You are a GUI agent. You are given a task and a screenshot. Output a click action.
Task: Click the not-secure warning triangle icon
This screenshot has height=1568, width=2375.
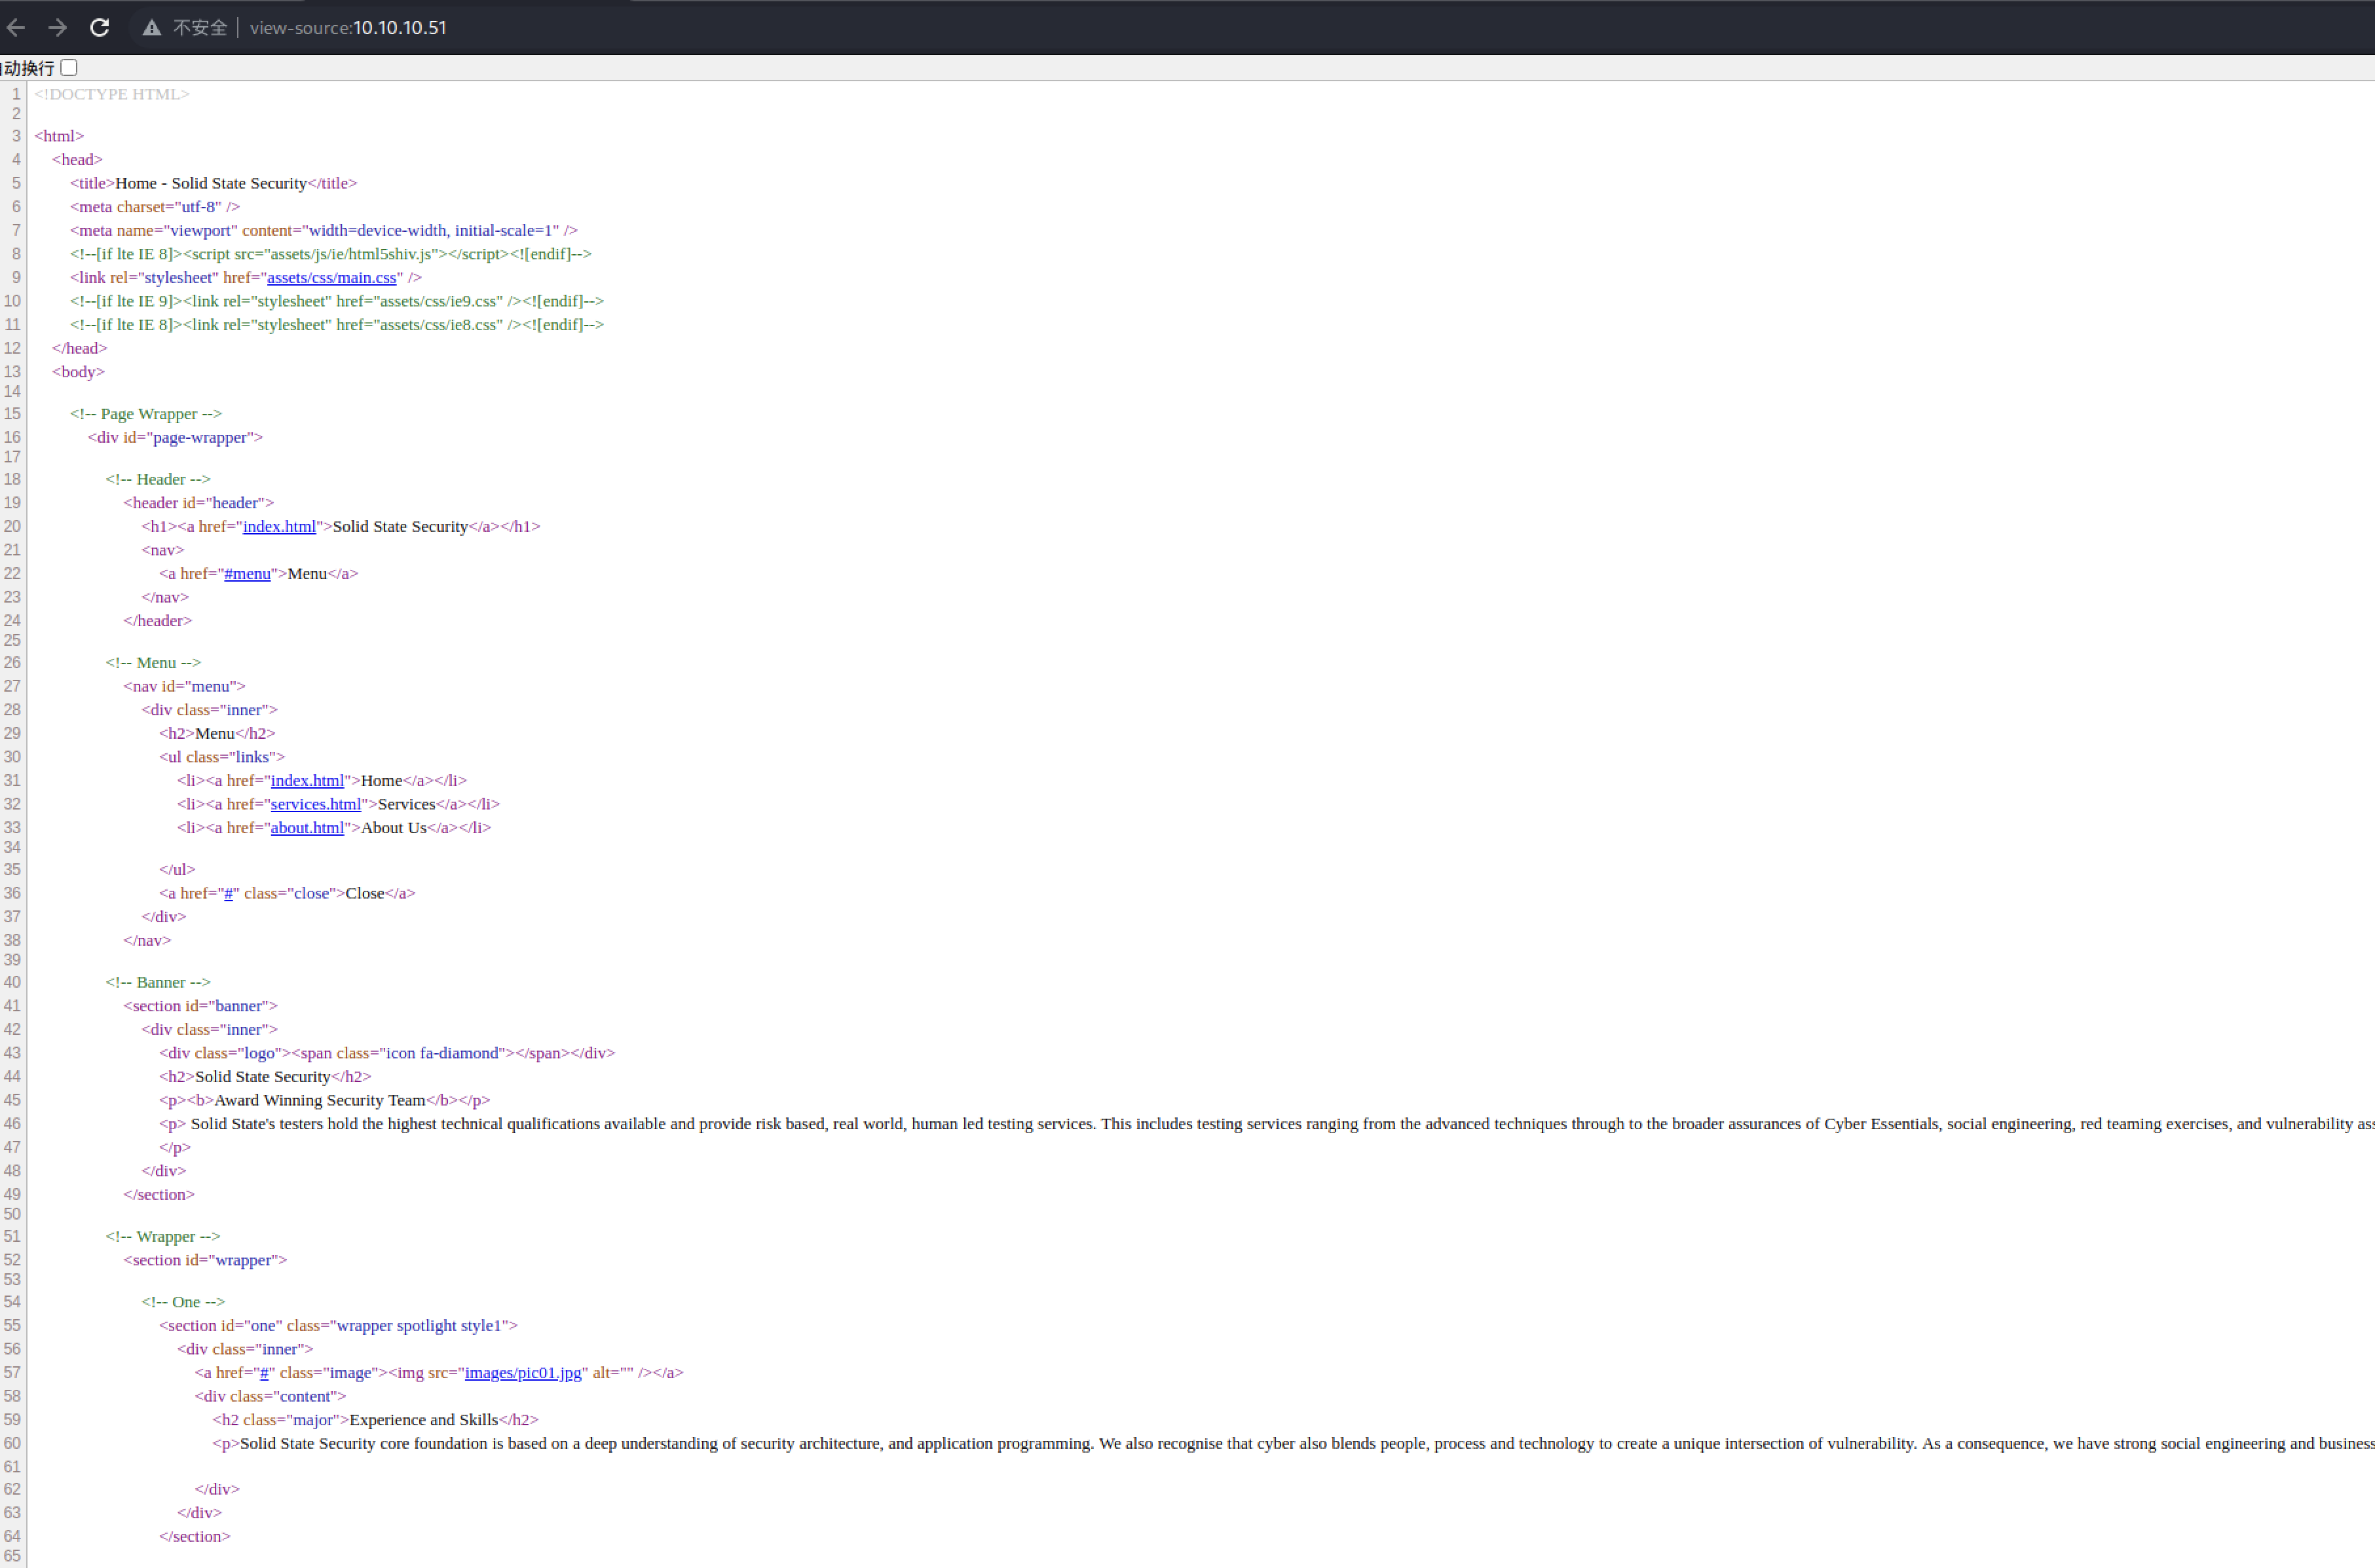coord(151,28)
